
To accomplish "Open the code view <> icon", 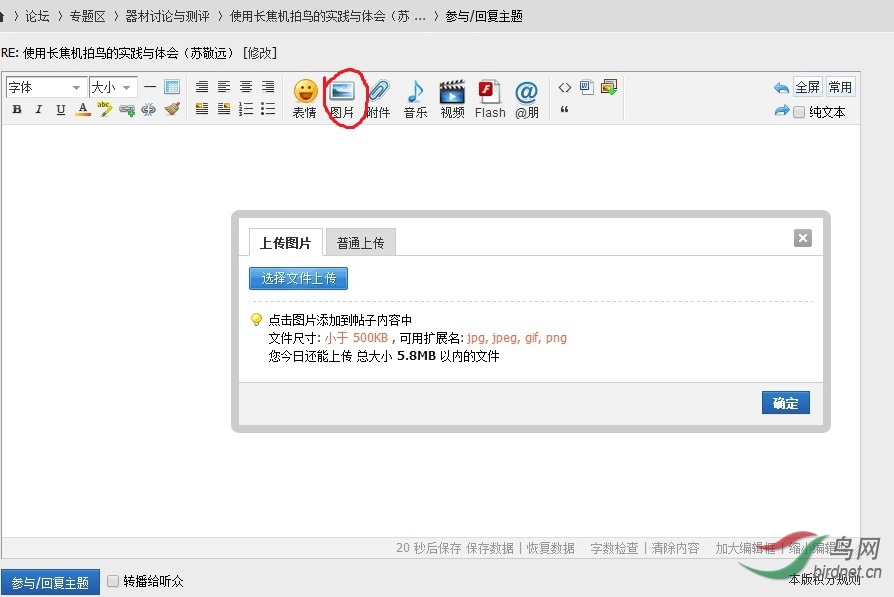I will point(564,88).
